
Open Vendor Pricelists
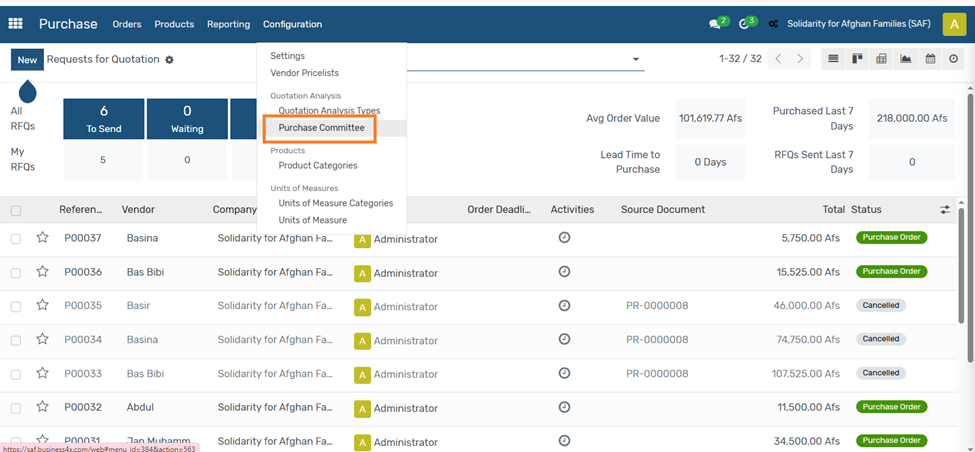[305, 73]
